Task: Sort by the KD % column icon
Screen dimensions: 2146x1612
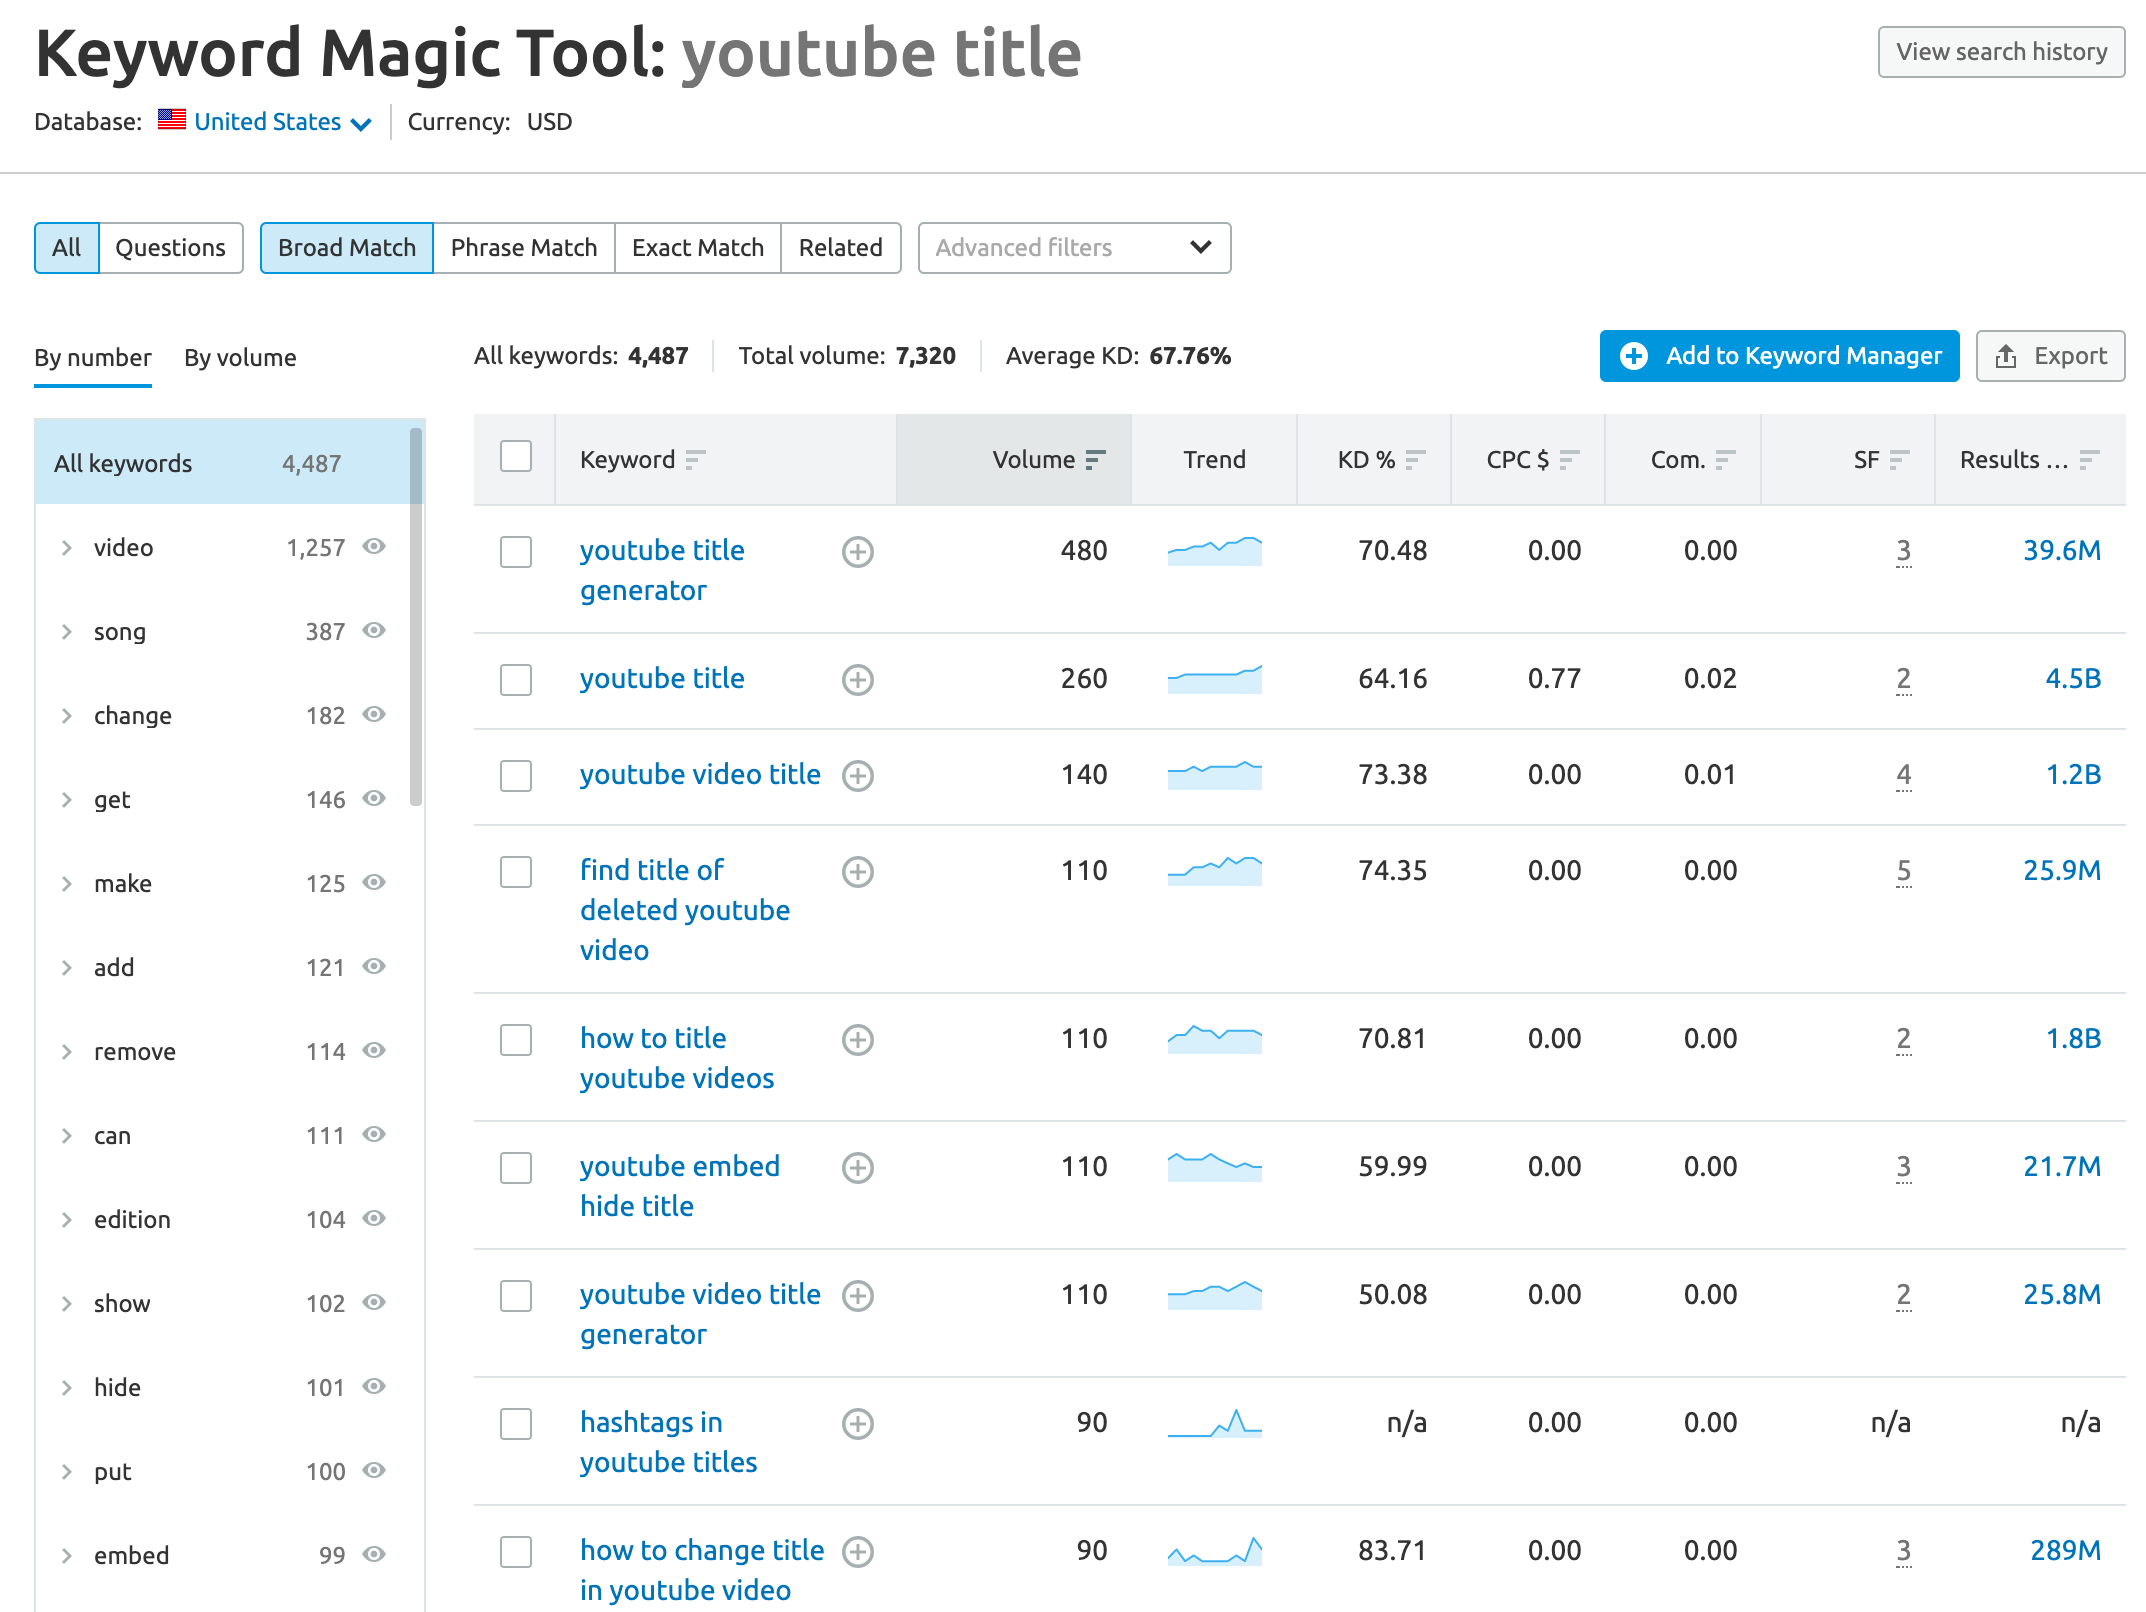Action: coord(1414,460)
